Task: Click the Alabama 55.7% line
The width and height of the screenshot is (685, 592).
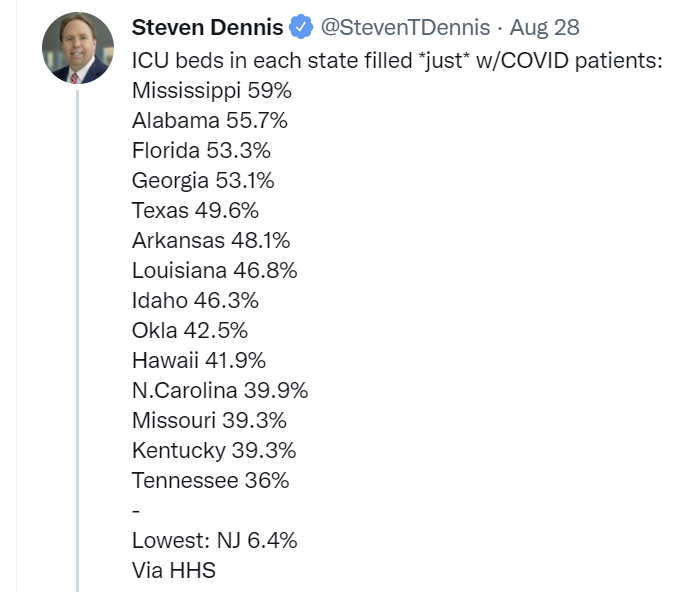Action: point(210,121)
